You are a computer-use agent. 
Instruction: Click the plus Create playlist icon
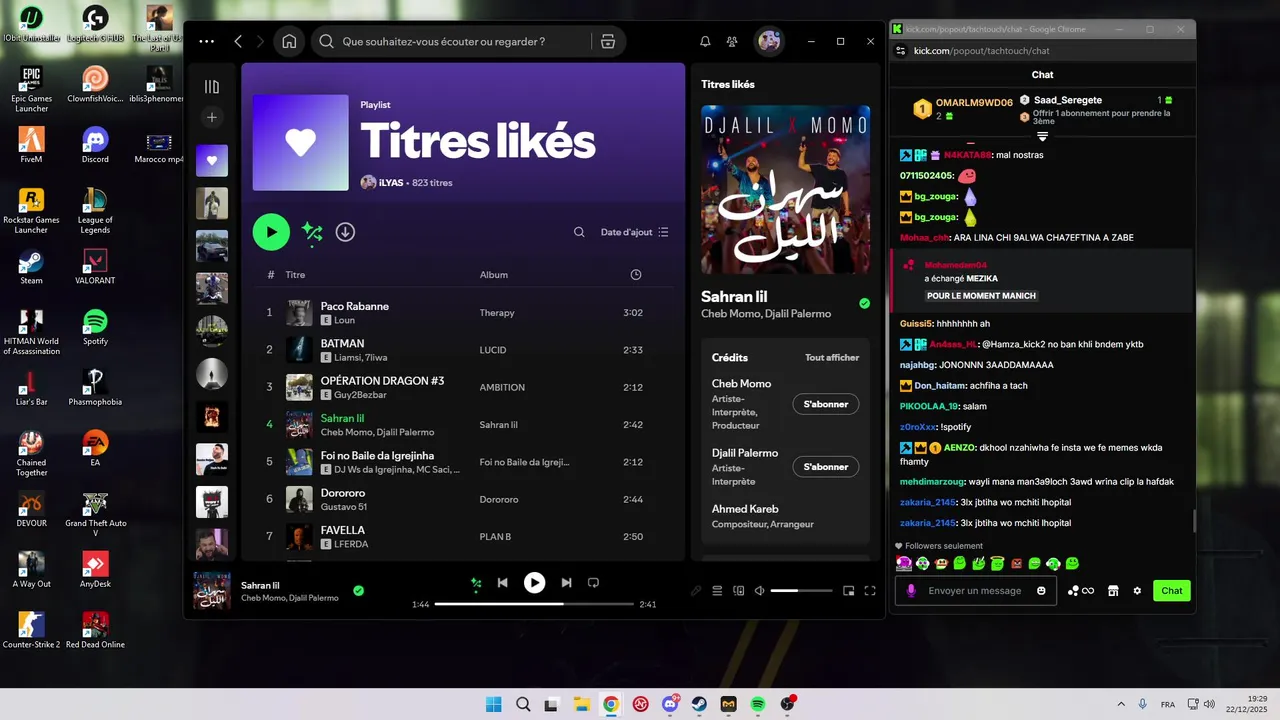coord(212,118)
